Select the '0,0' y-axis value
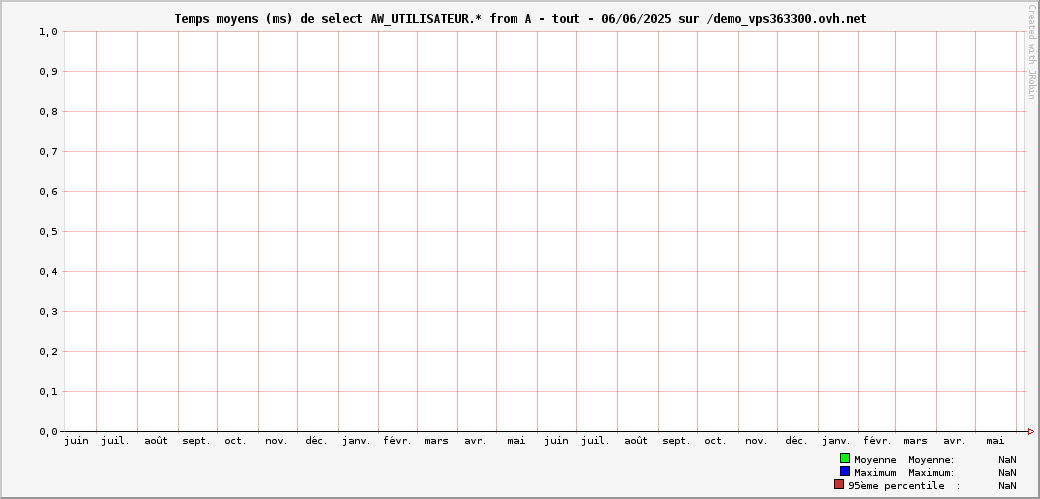 point(48,431)
